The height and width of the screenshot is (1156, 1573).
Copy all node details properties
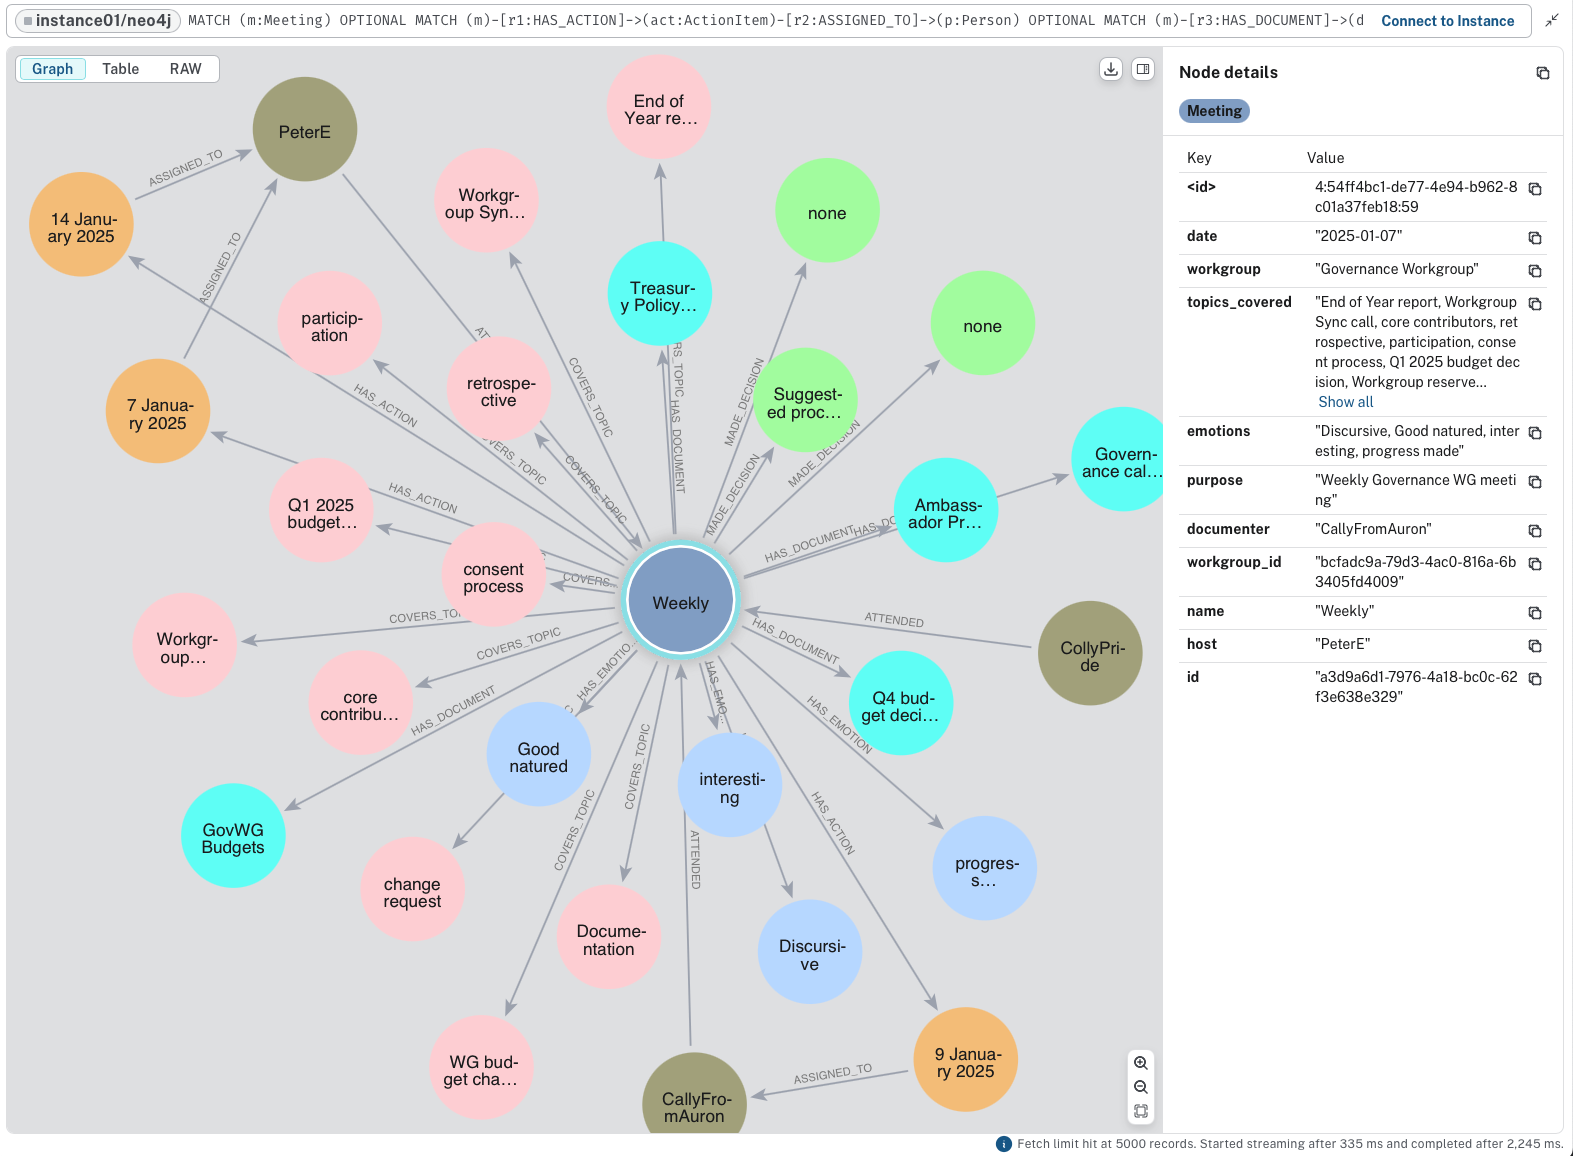[x=1542, y=73]
